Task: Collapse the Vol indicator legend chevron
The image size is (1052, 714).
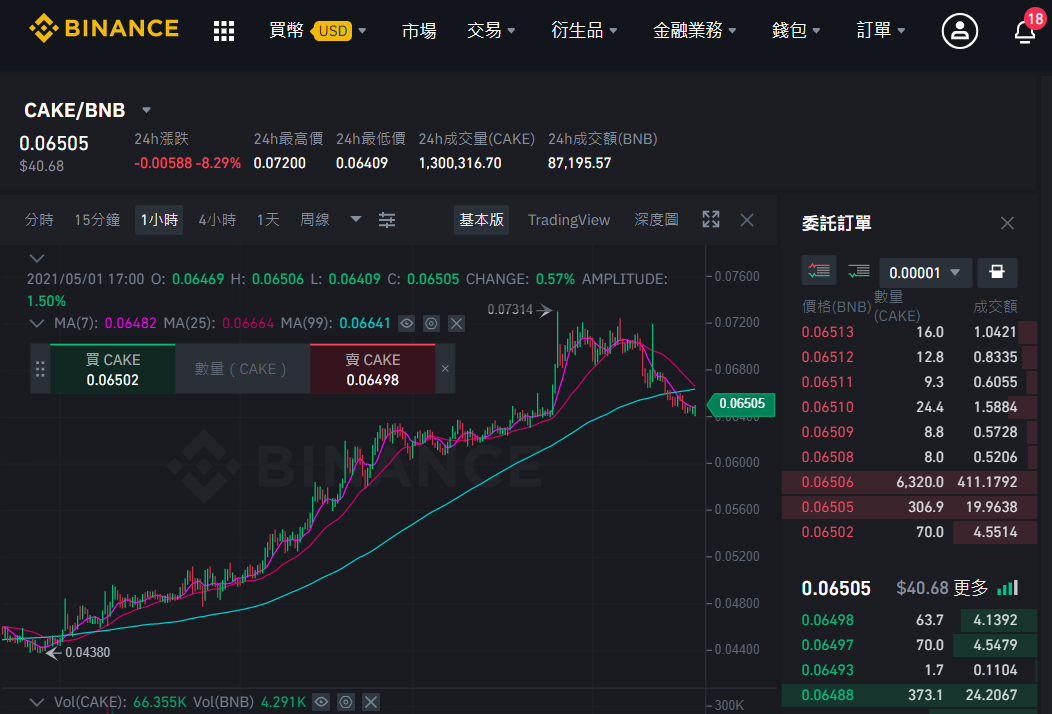Action: [x=37, y=702]
